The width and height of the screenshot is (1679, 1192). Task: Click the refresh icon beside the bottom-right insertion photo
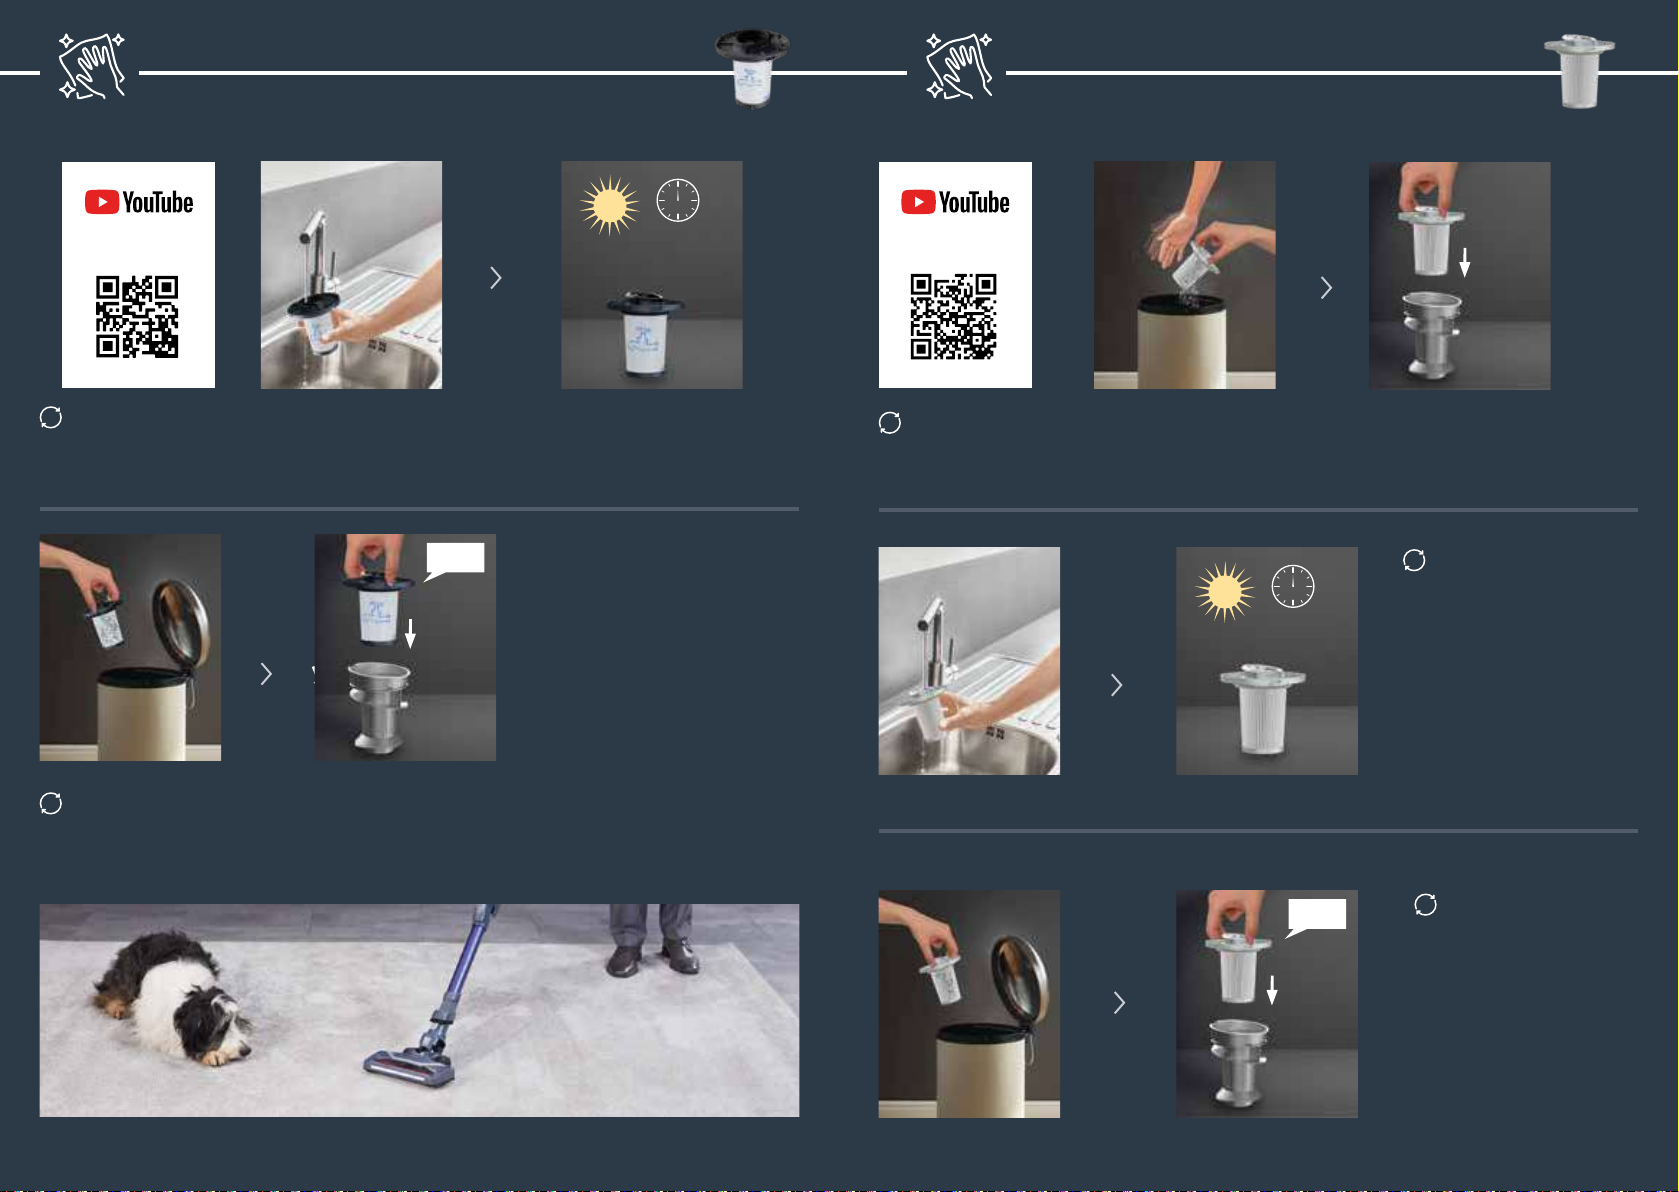coord(1425,905)
